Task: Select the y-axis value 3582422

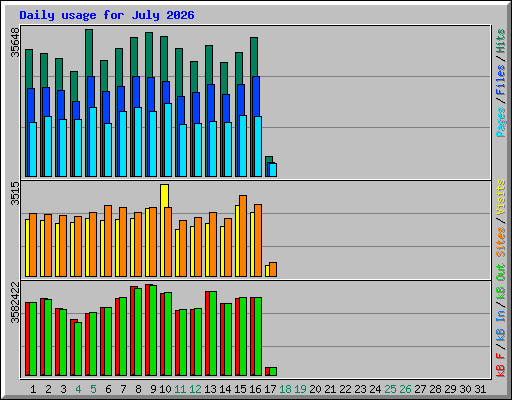Action: [x=15, y=302]
